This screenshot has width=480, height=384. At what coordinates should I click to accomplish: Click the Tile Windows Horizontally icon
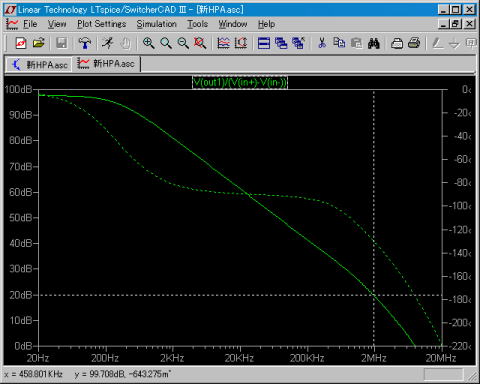pos(264,43)
